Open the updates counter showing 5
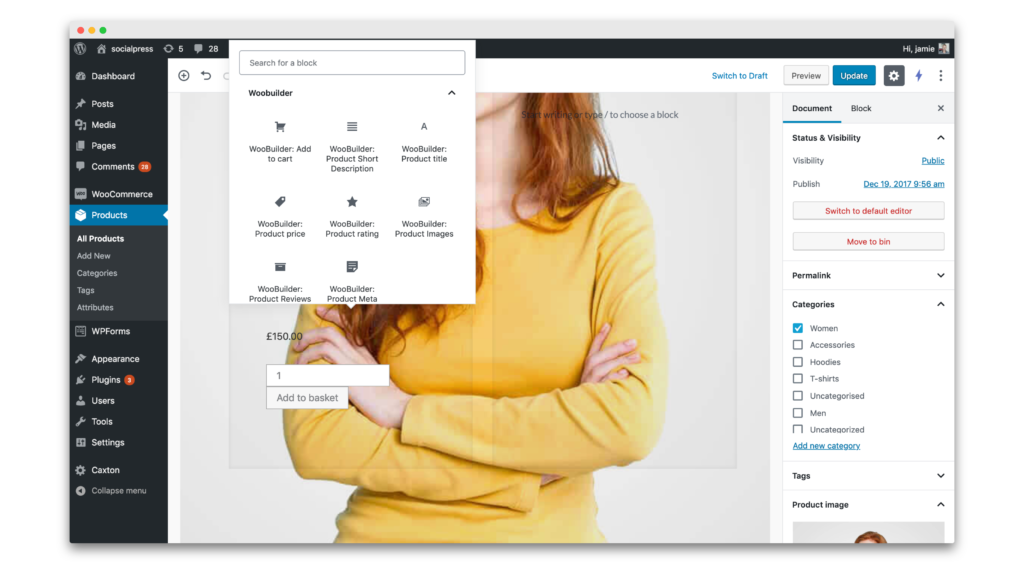 [174, 48]
